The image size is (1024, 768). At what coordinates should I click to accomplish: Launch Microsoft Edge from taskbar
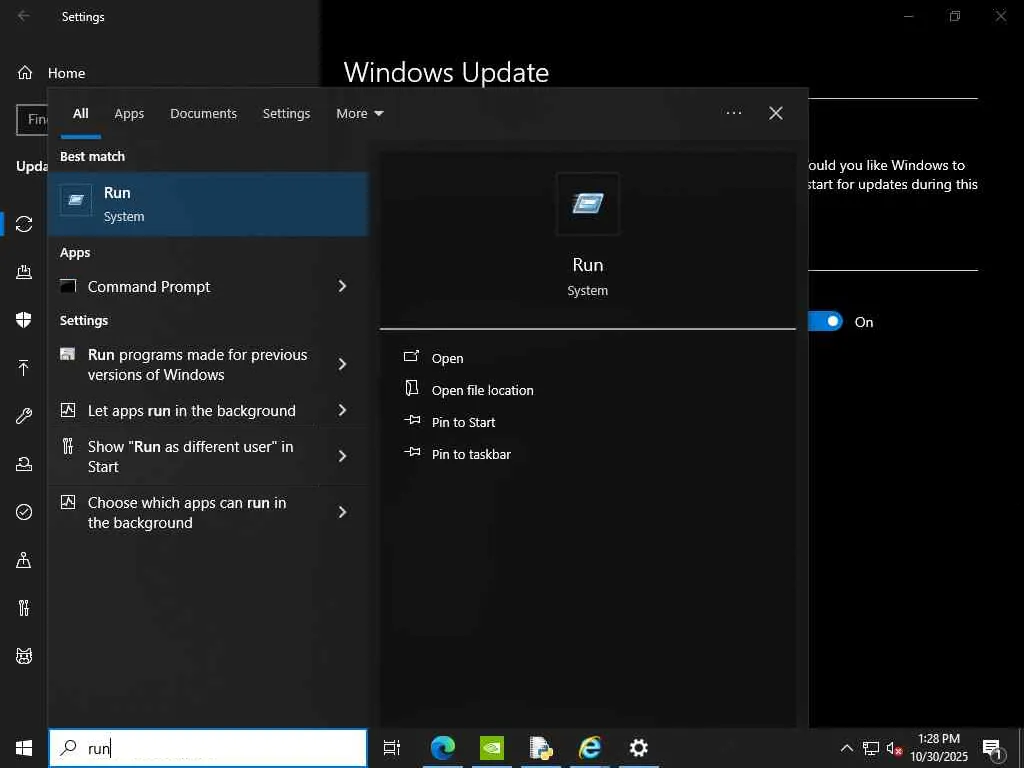coord(443,748)
